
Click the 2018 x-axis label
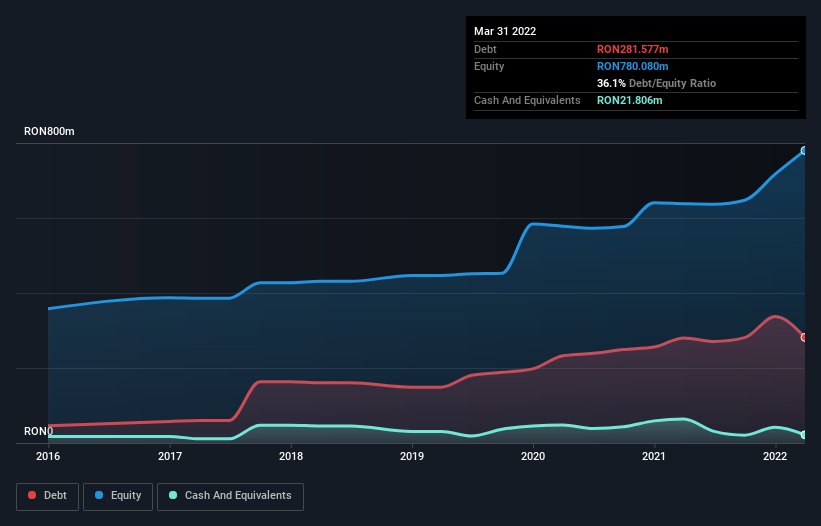[291, 456]
